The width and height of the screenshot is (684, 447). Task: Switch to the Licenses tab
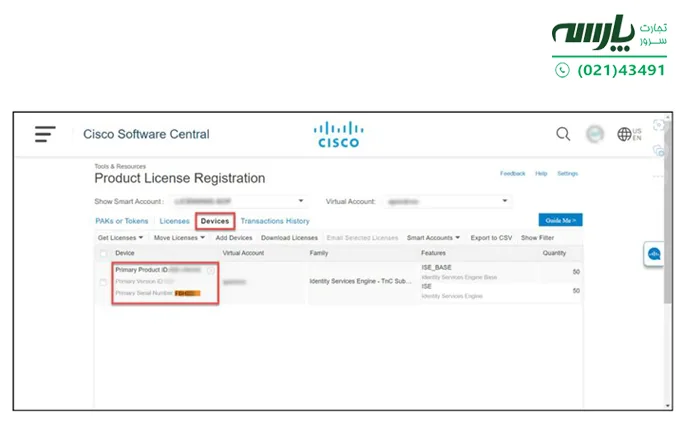pos(174,221)
